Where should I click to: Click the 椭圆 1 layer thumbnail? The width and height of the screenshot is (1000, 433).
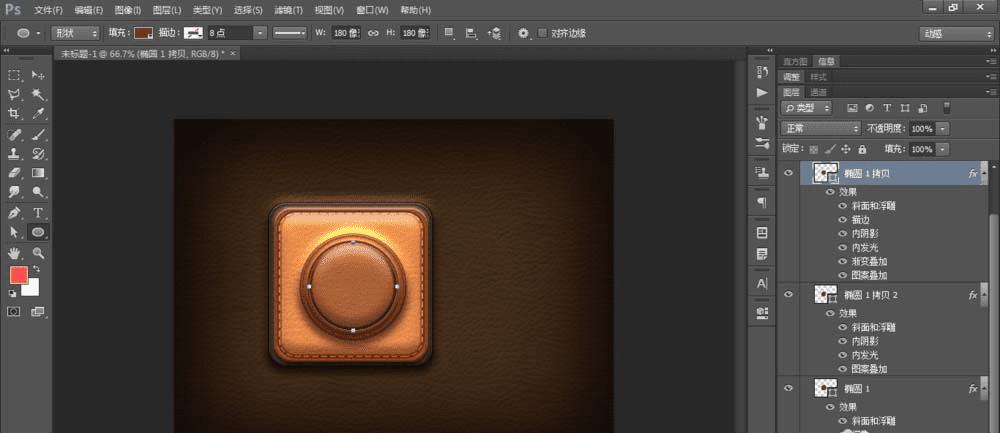pyautogui.click(x=824, y=388)
